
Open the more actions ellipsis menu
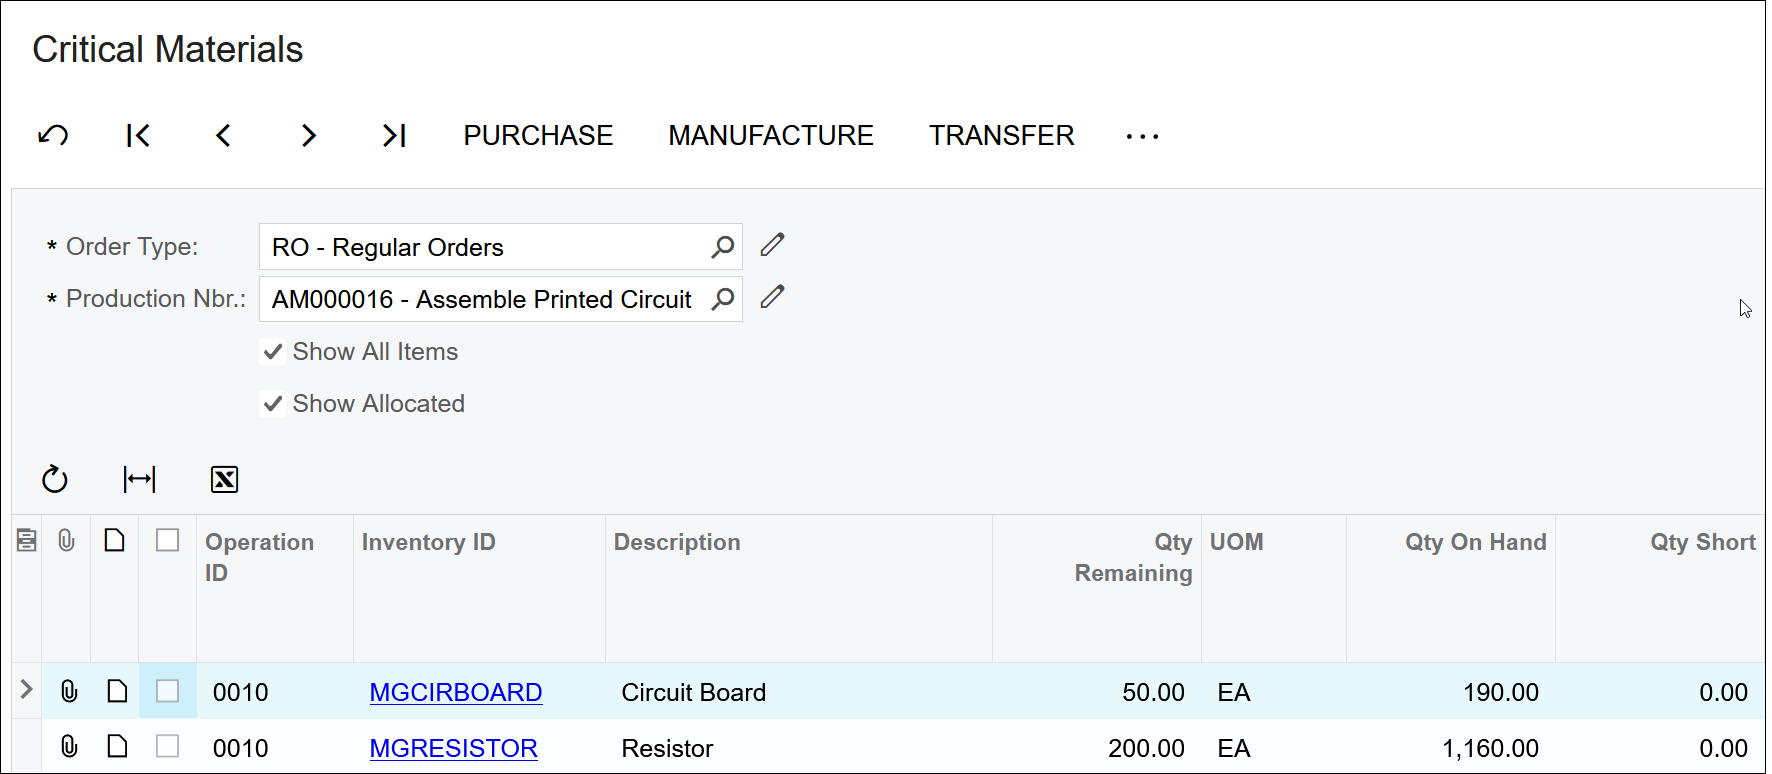1142,136
